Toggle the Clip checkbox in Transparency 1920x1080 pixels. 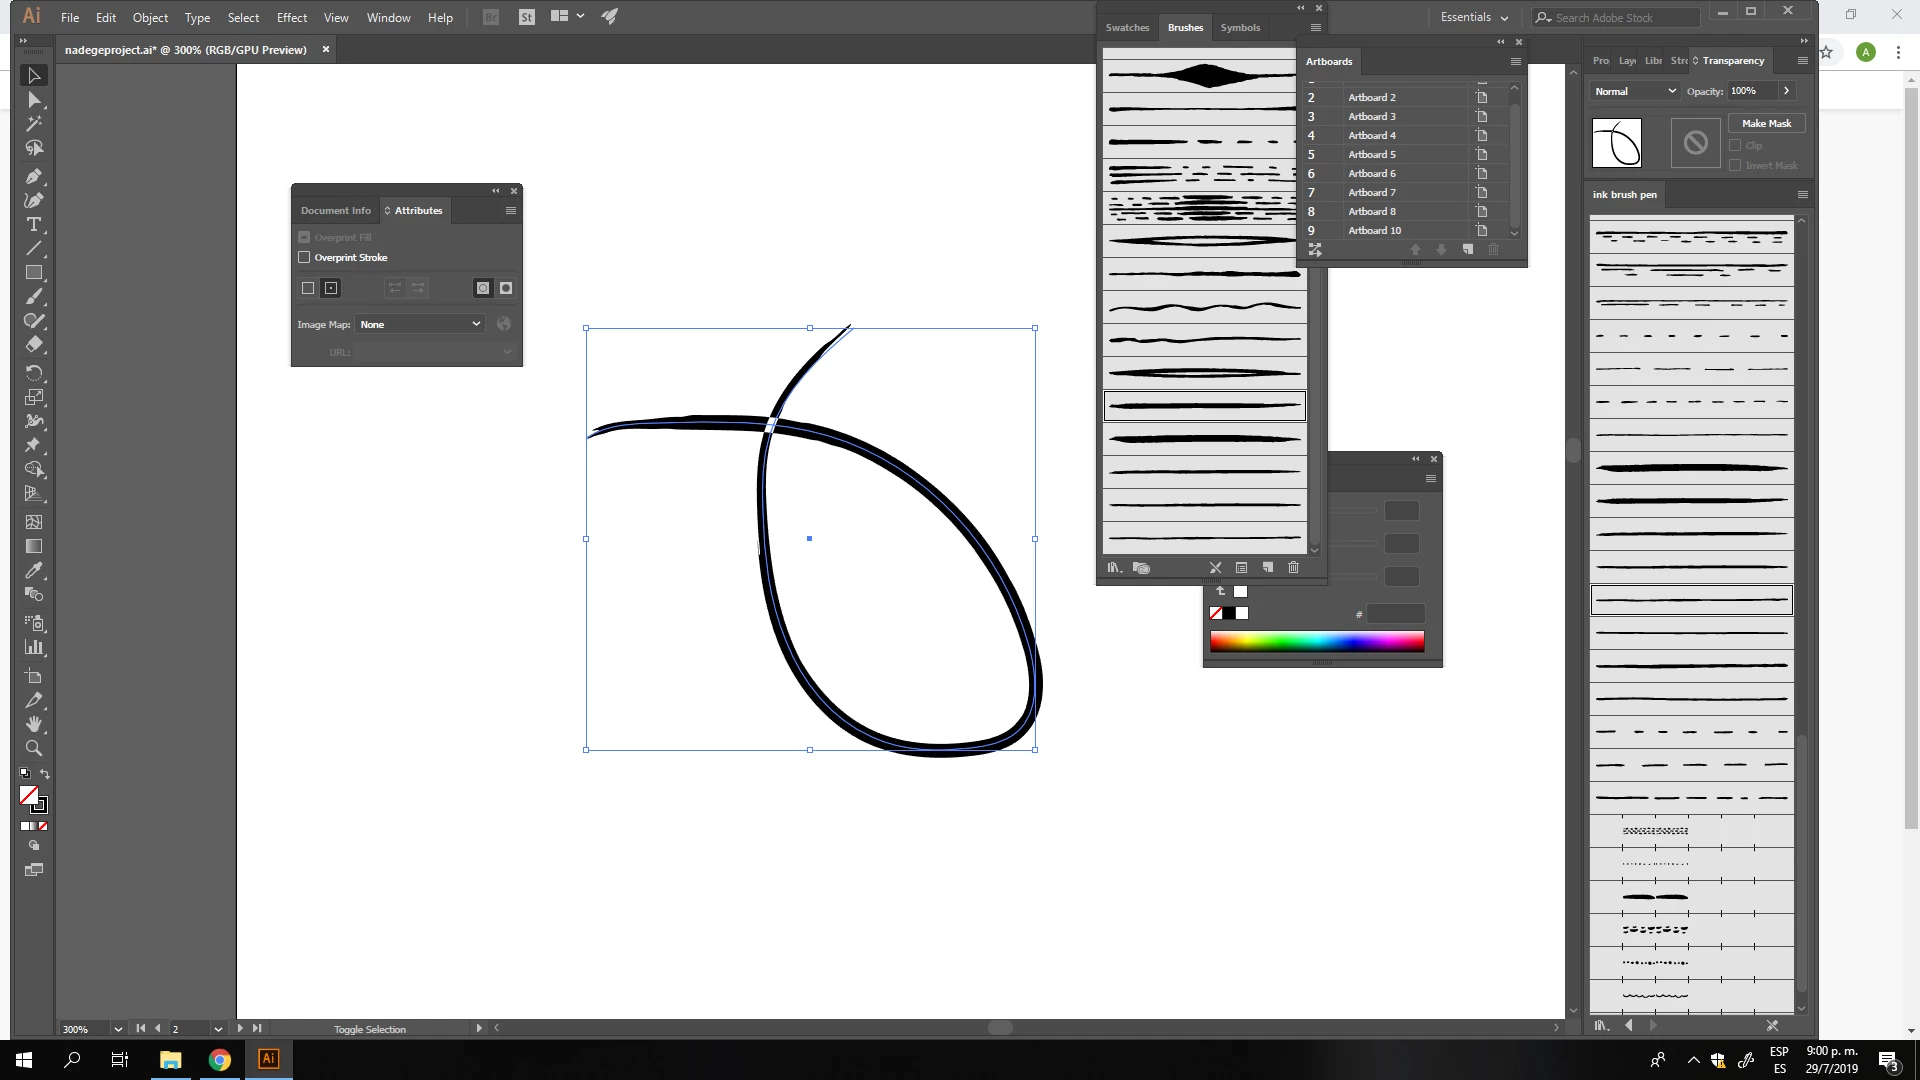[1735, 145]
